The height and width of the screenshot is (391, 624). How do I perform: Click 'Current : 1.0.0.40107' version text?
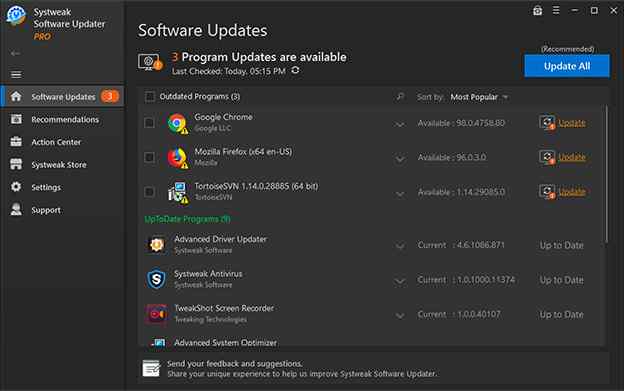click(x=459, y=314)
